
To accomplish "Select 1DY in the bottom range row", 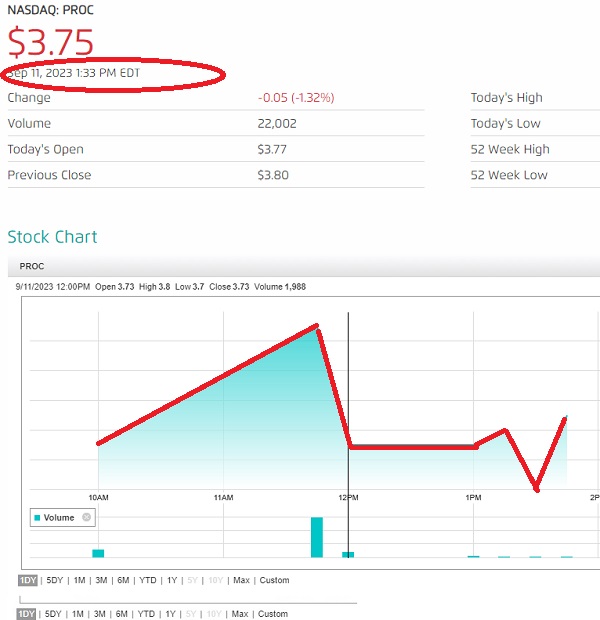I will [26, 614].
